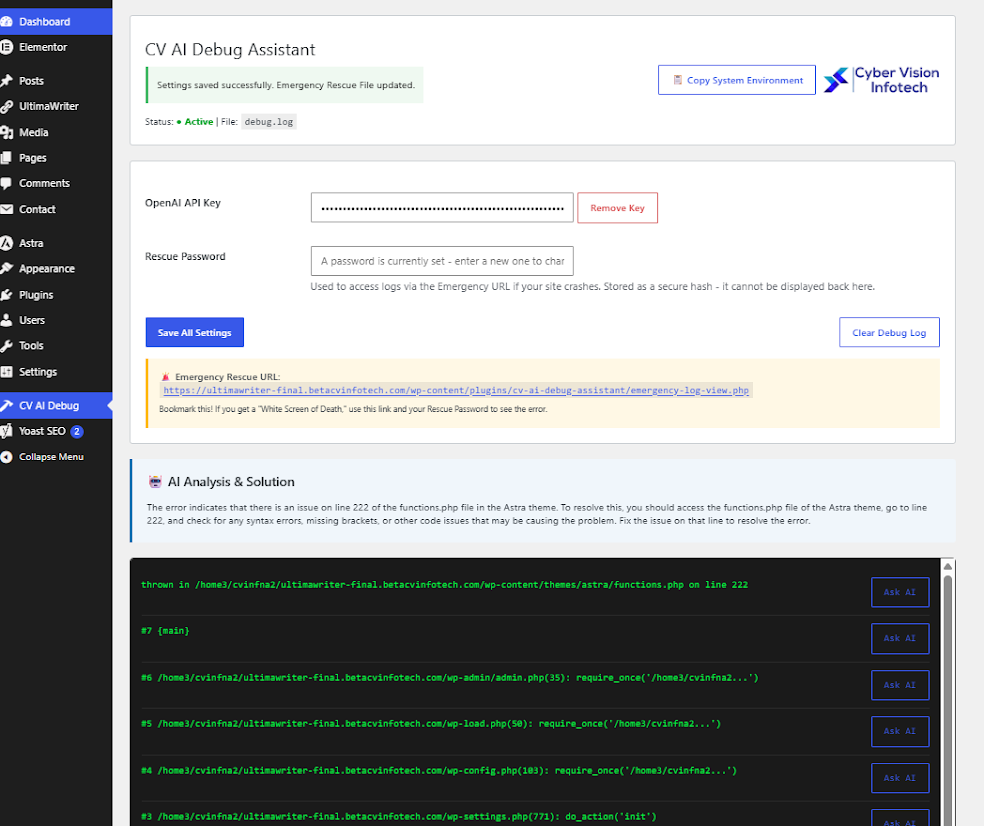Open the Astra menu item

point(56,244)
